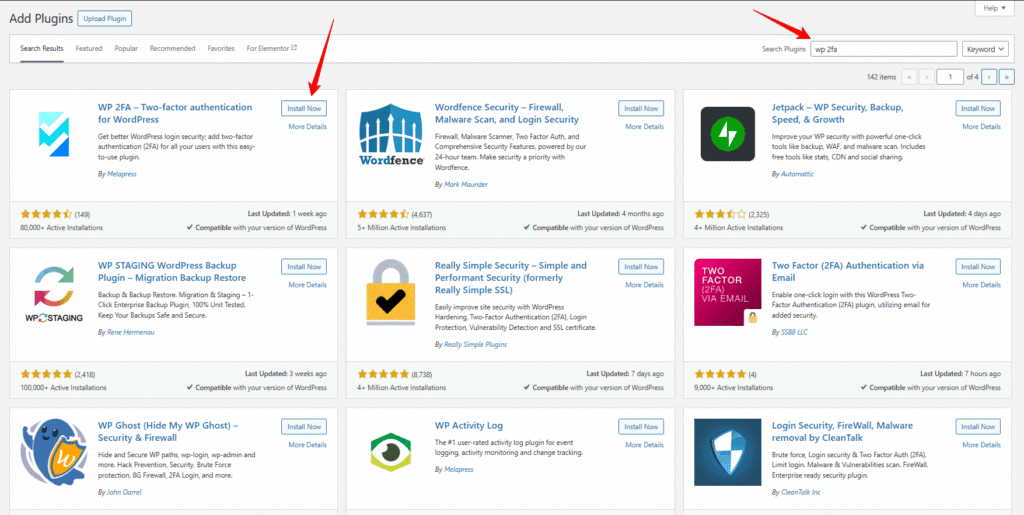Click the CleanTalk shield logo icon

pos(728,451)
